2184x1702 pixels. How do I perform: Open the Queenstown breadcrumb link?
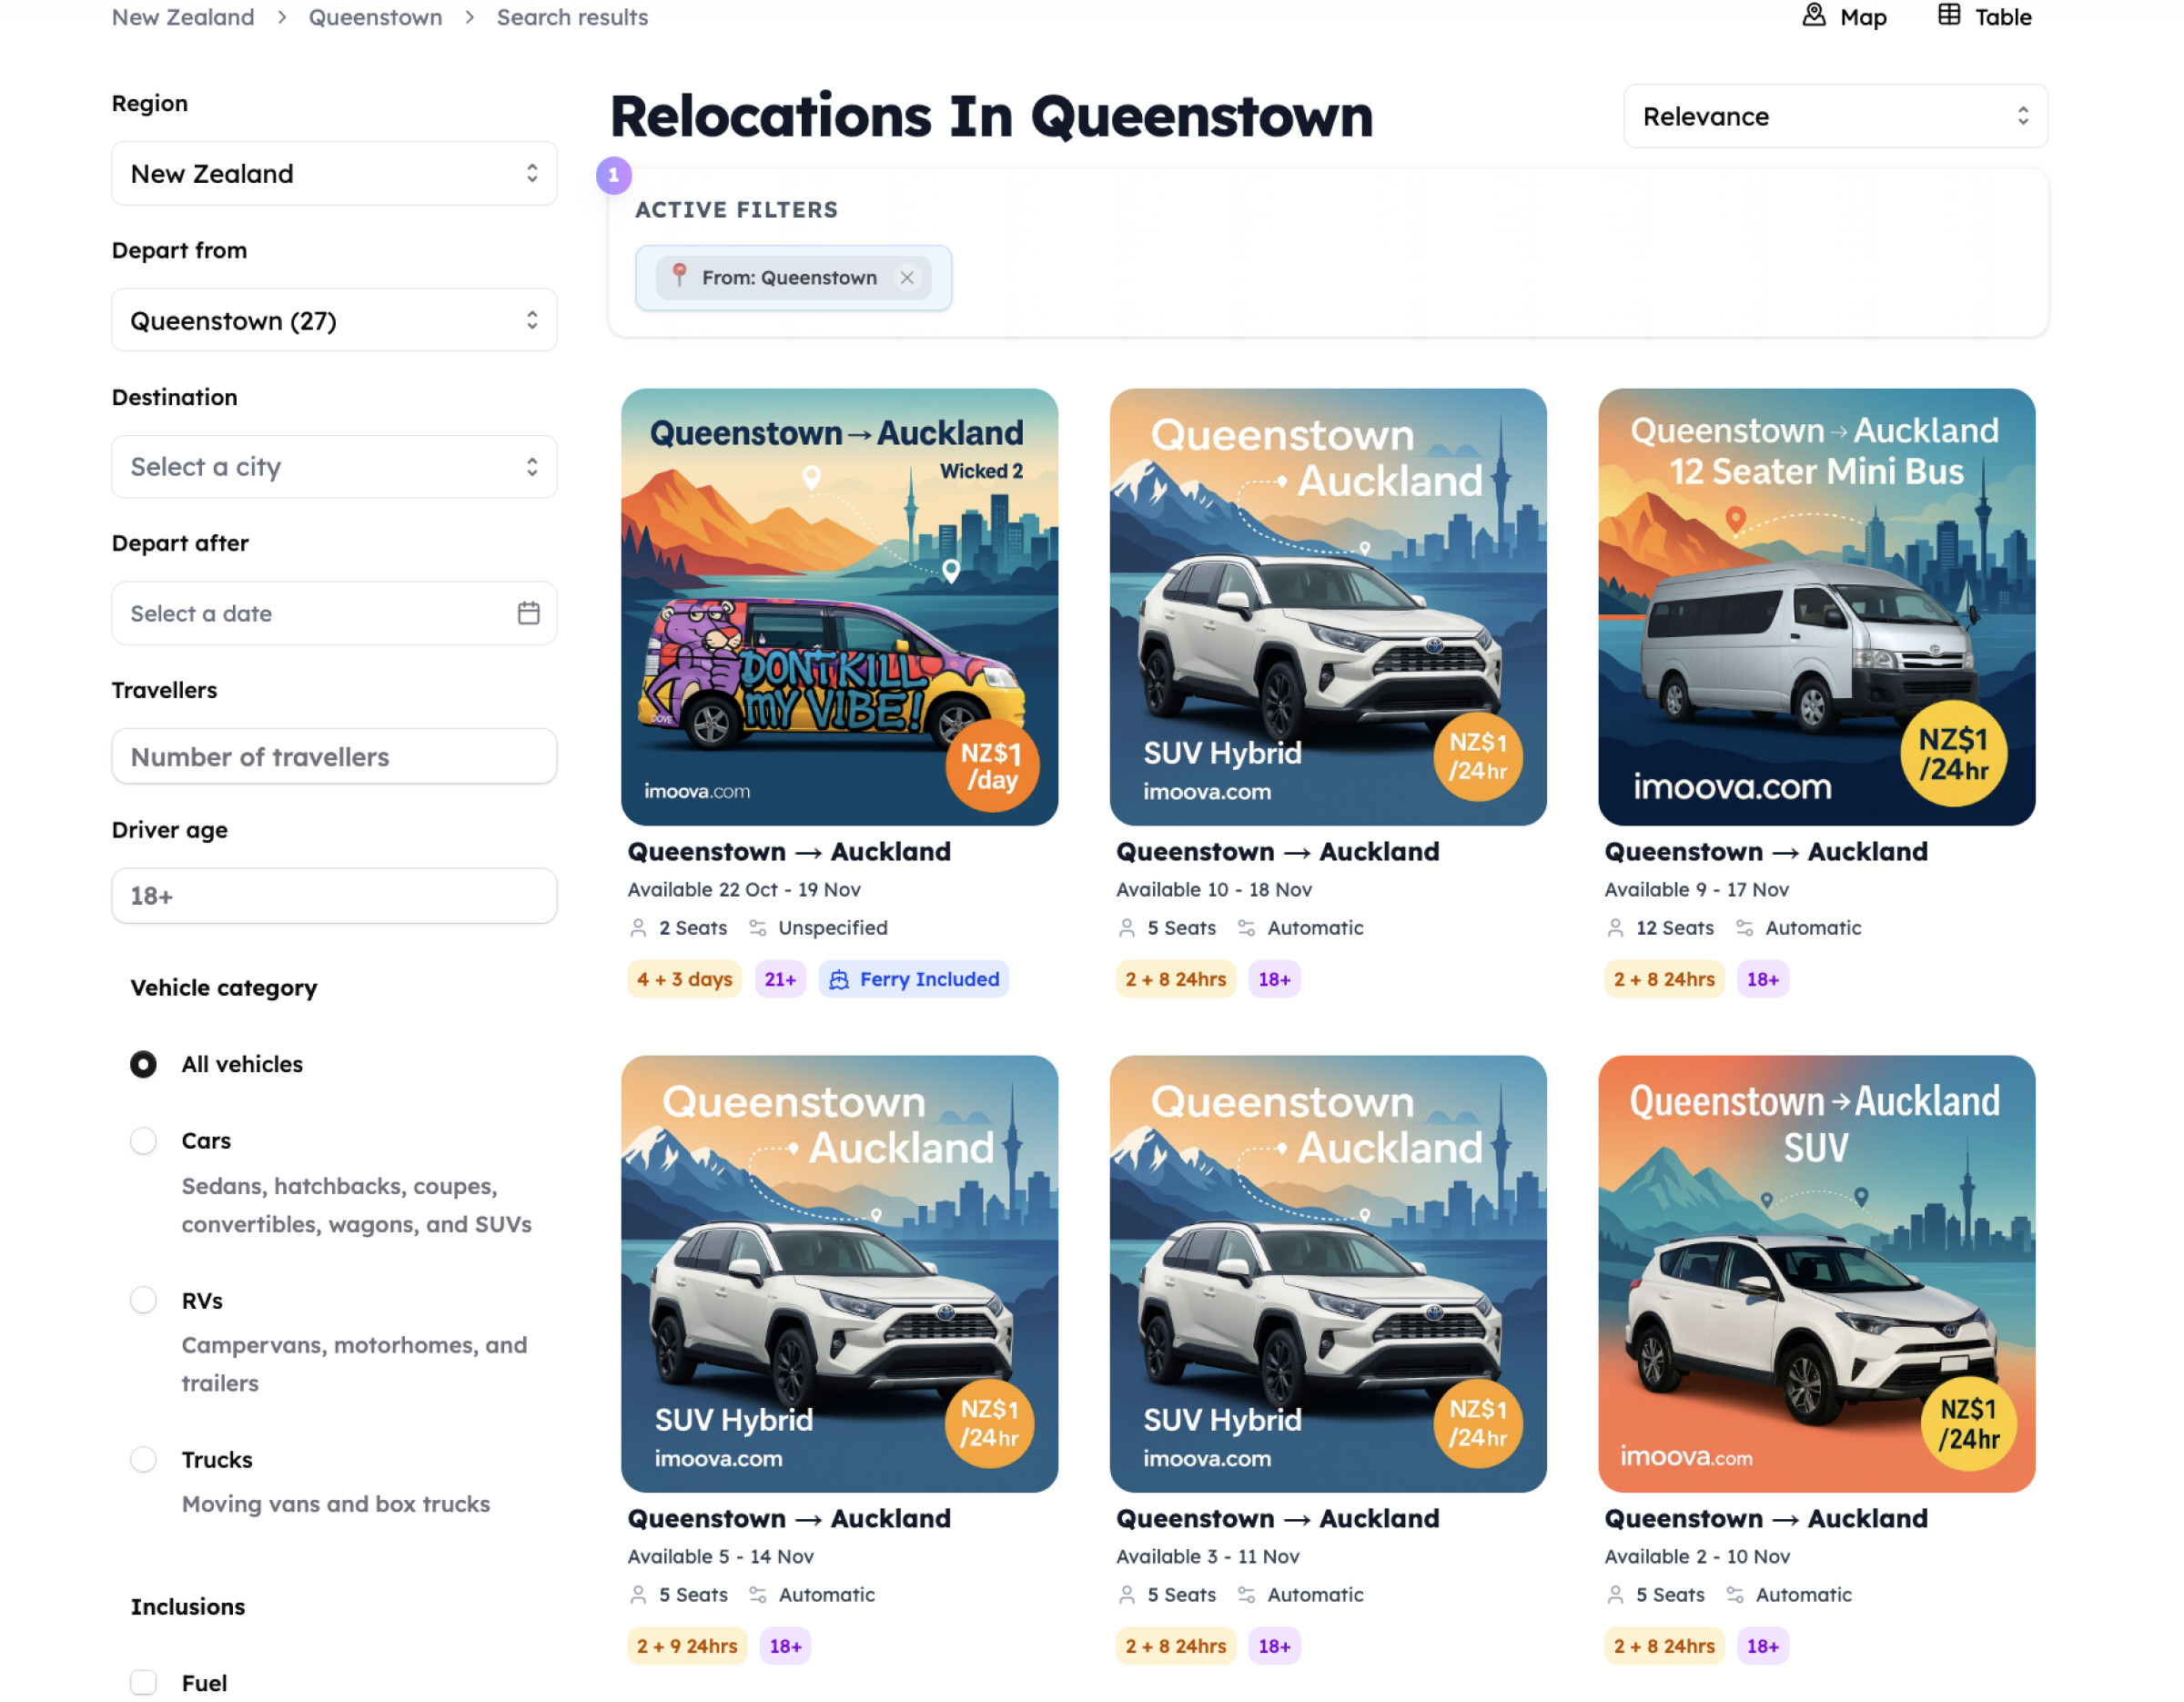(x=375, y=17)
